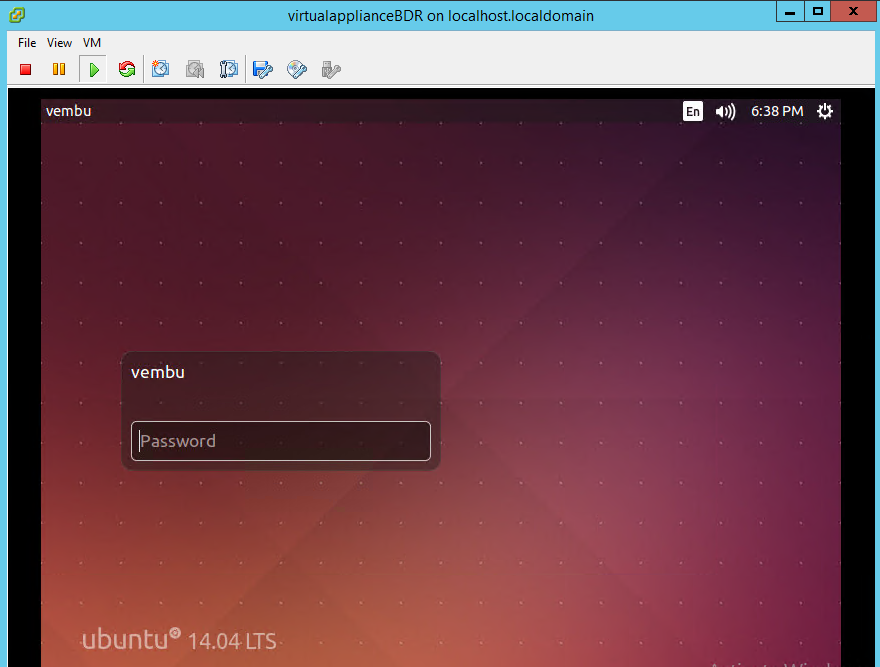The height and width of the screenshot is (667, 880).
Task: Reset the virtual machine with the restart icon
Action: (x=127, y=69)
